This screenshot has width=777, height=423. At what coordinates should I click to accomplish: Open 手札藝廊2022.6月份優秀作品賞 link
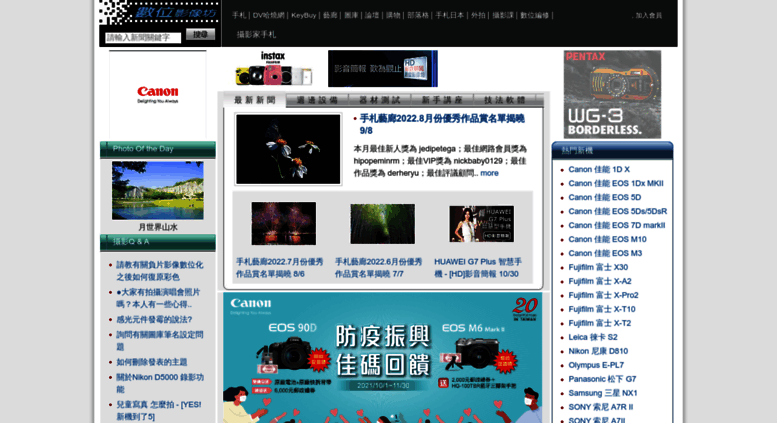coord(379,267)
